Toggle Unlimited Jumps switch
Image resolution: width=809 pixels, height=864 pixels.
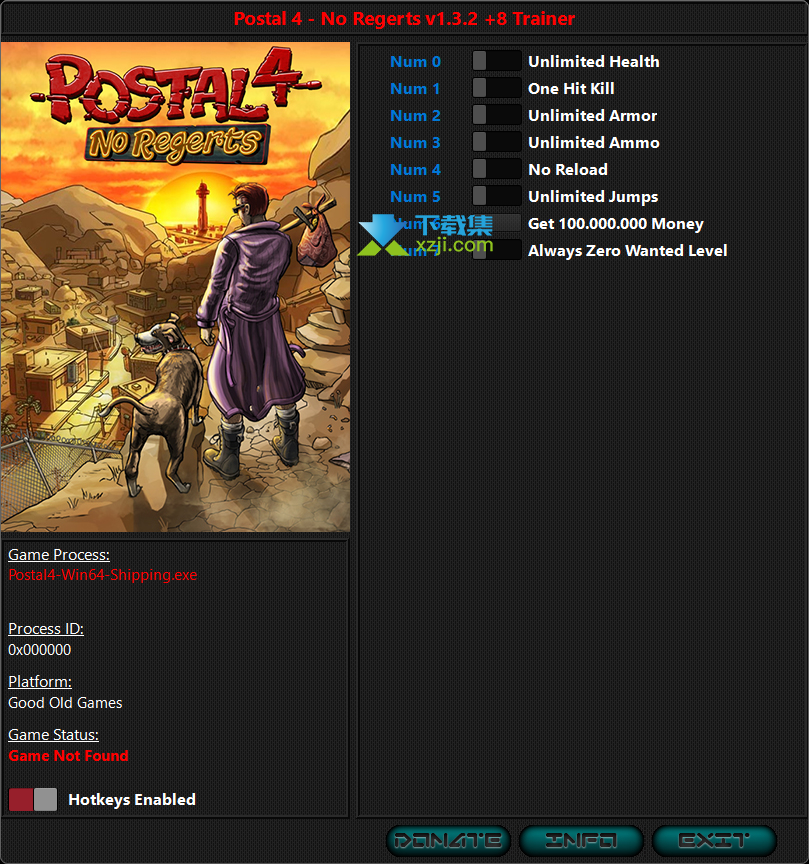[x=497, y=196]
